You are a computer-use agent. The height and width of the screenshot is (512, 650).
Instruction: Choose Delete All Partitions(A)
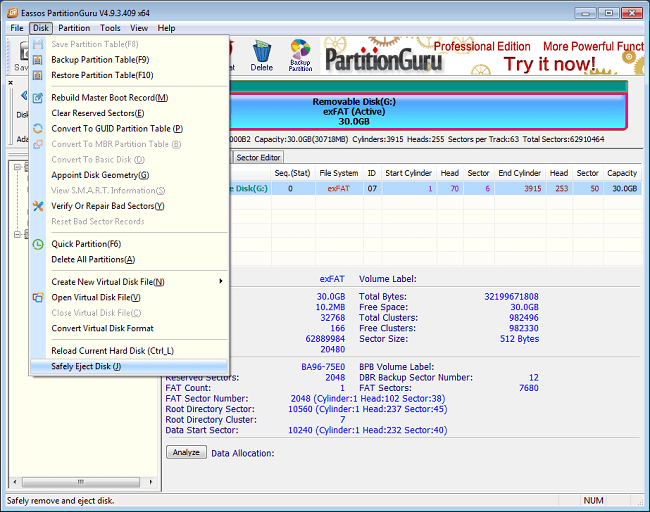pos(129,260)
